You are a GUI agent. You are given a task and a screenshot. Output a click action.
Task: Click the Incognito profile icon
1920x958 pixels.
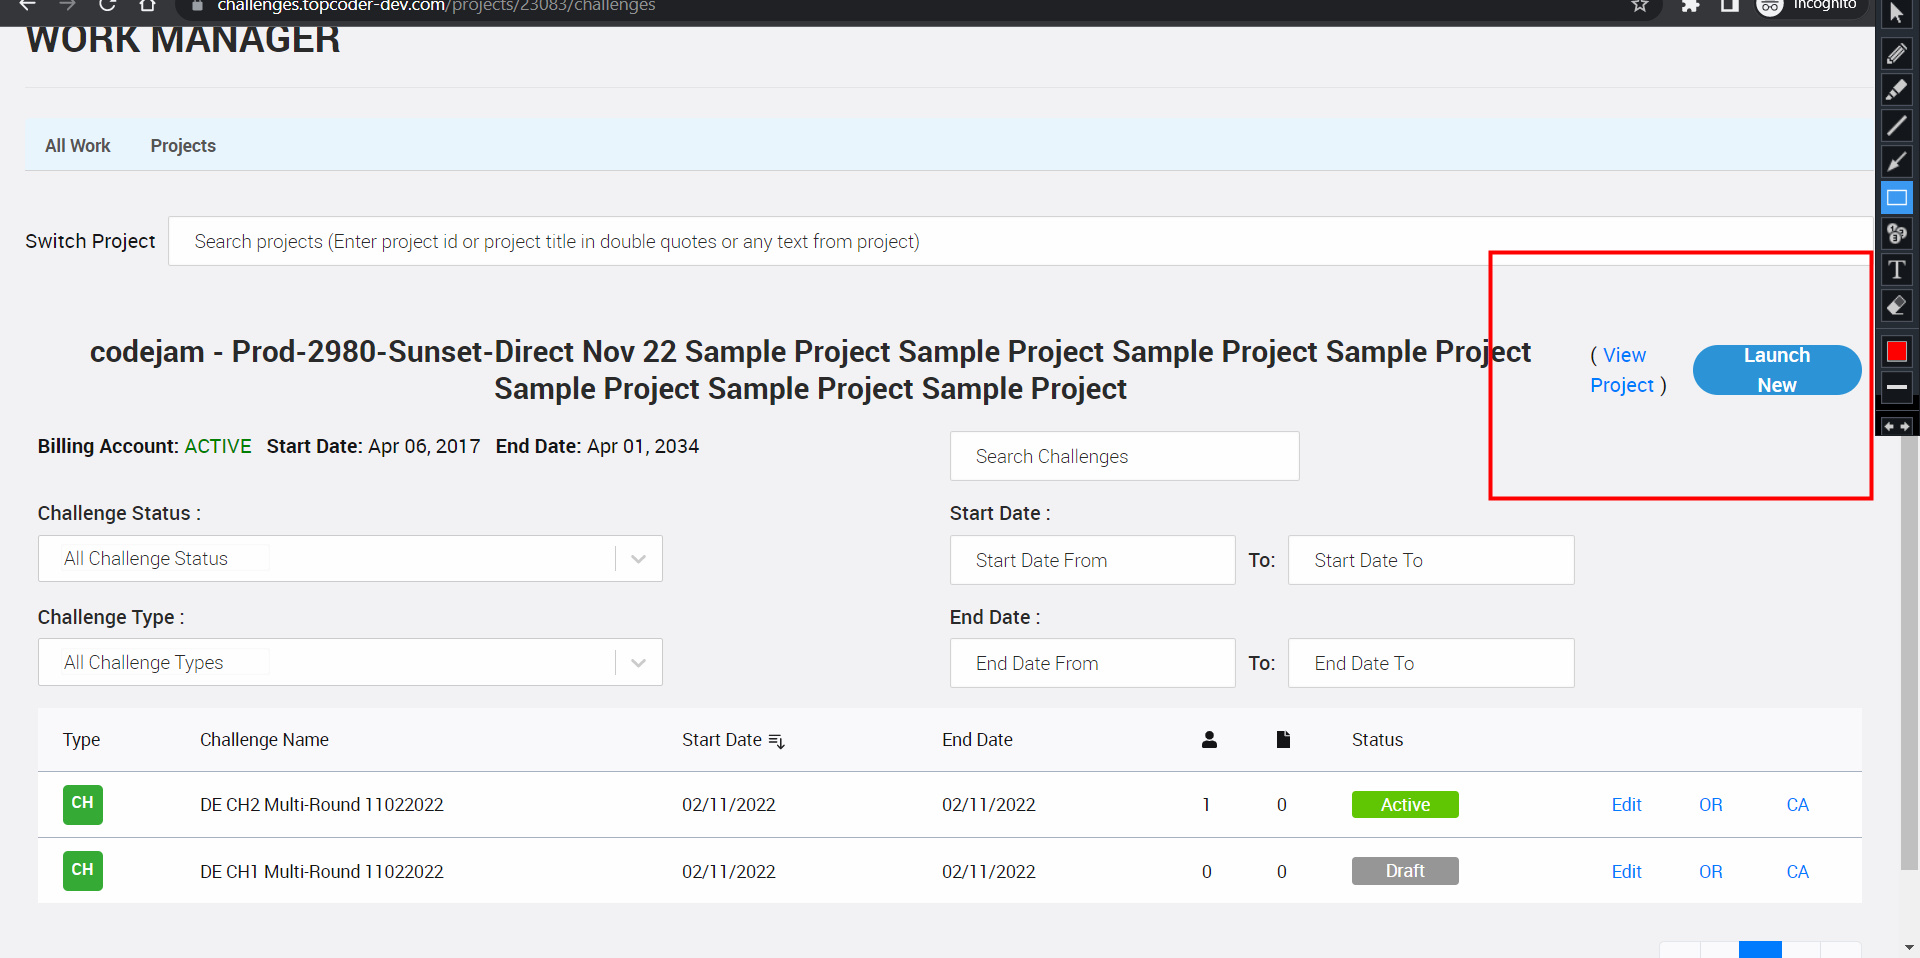point(1770,6)
